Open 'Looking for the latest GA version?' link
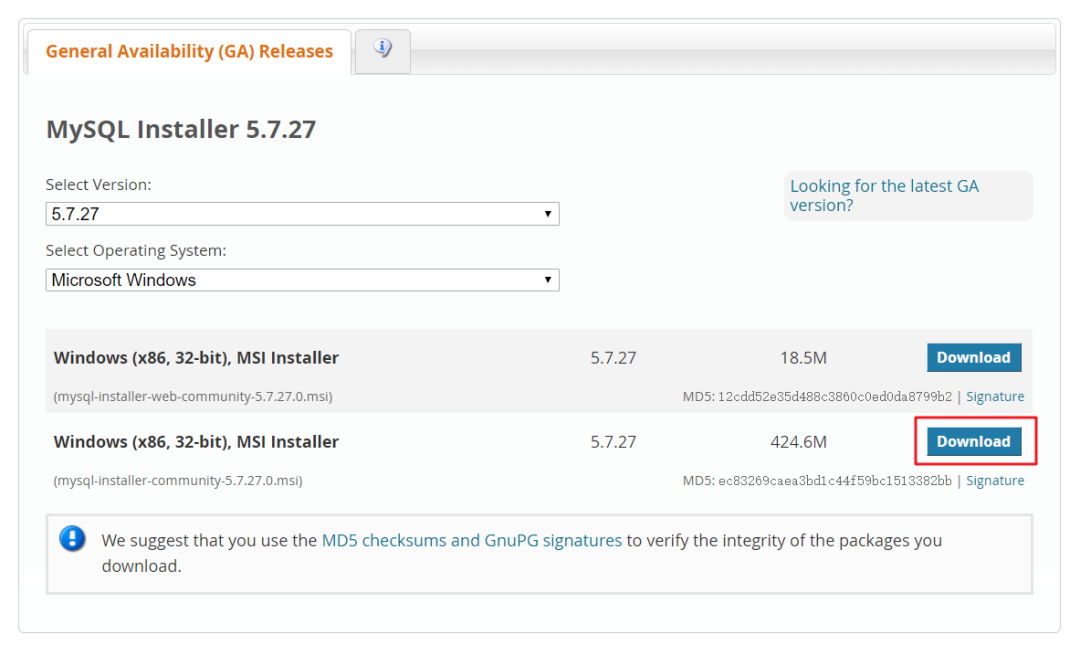The width and height of the screenshot is (1080, 645). (884, 195)
